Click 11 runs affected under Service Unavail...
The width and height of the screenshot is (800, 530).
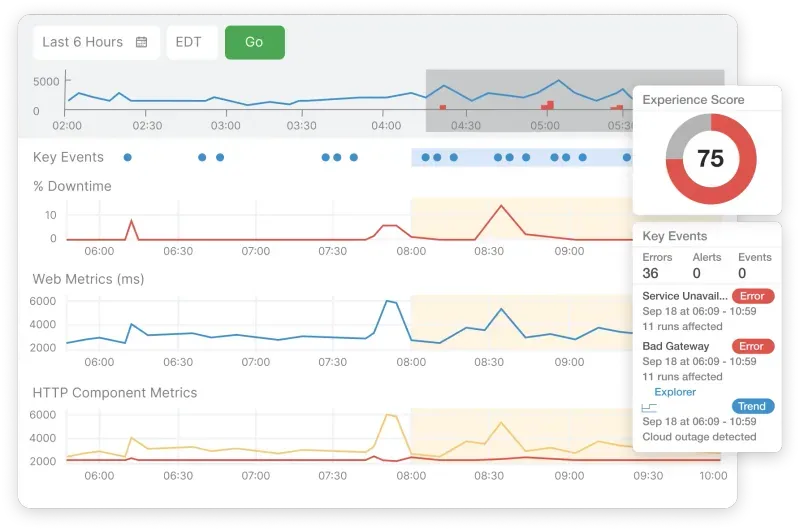pos(682,326)
